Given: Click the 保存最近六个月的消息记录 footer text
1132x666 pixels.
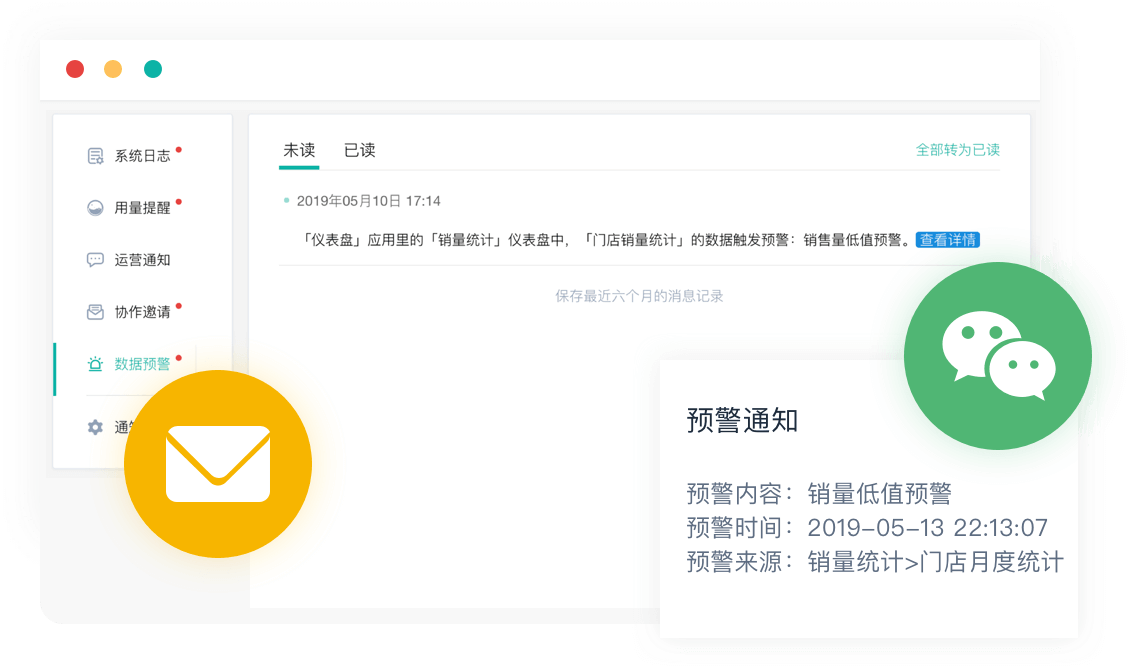Looking at the screenshot, I should tap(639, 296).
